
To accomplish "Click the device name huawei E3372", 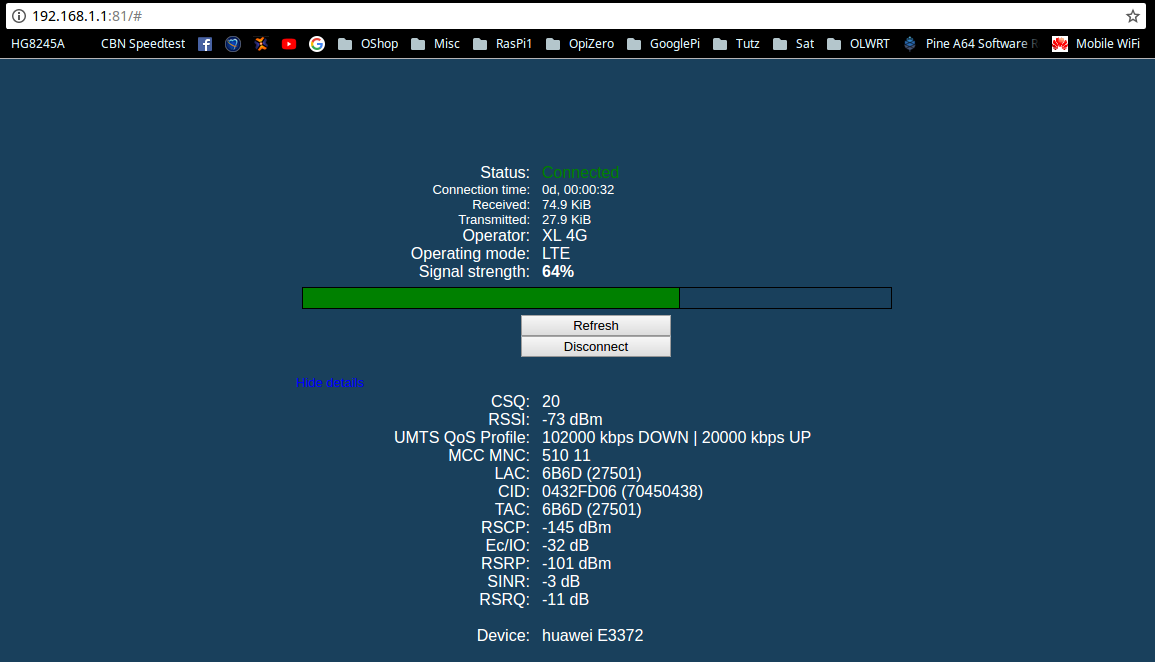I will [592, 635].
